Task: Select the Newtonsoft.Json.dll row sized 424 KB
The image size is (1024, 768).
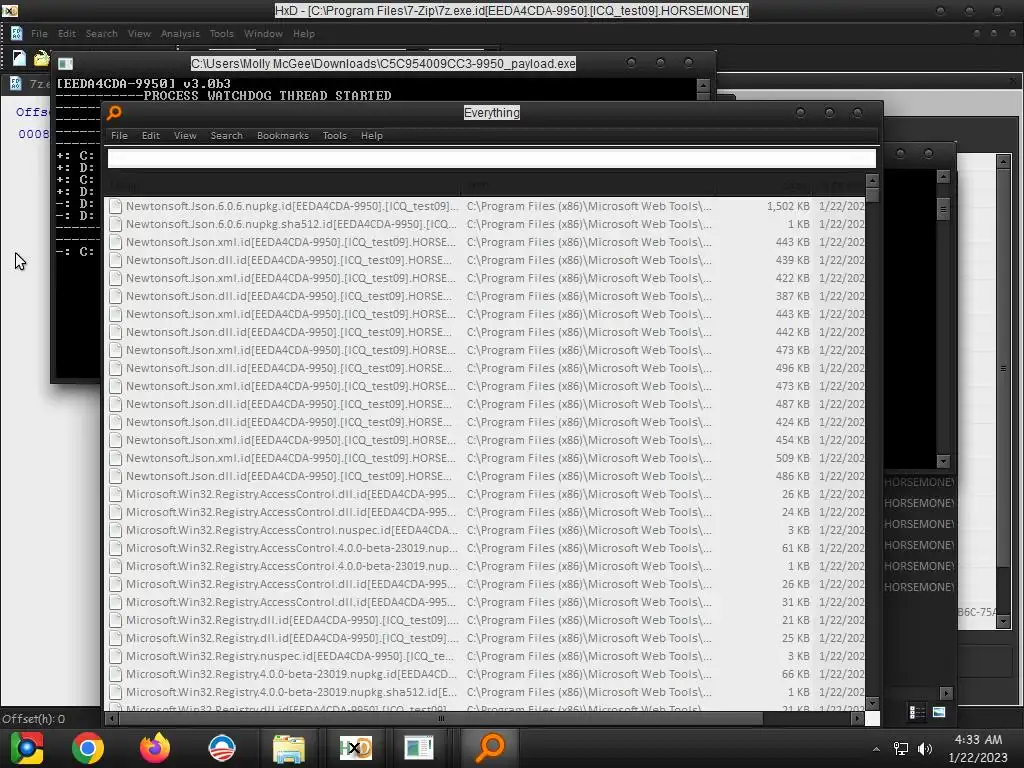Action: [x=487, y=422]
